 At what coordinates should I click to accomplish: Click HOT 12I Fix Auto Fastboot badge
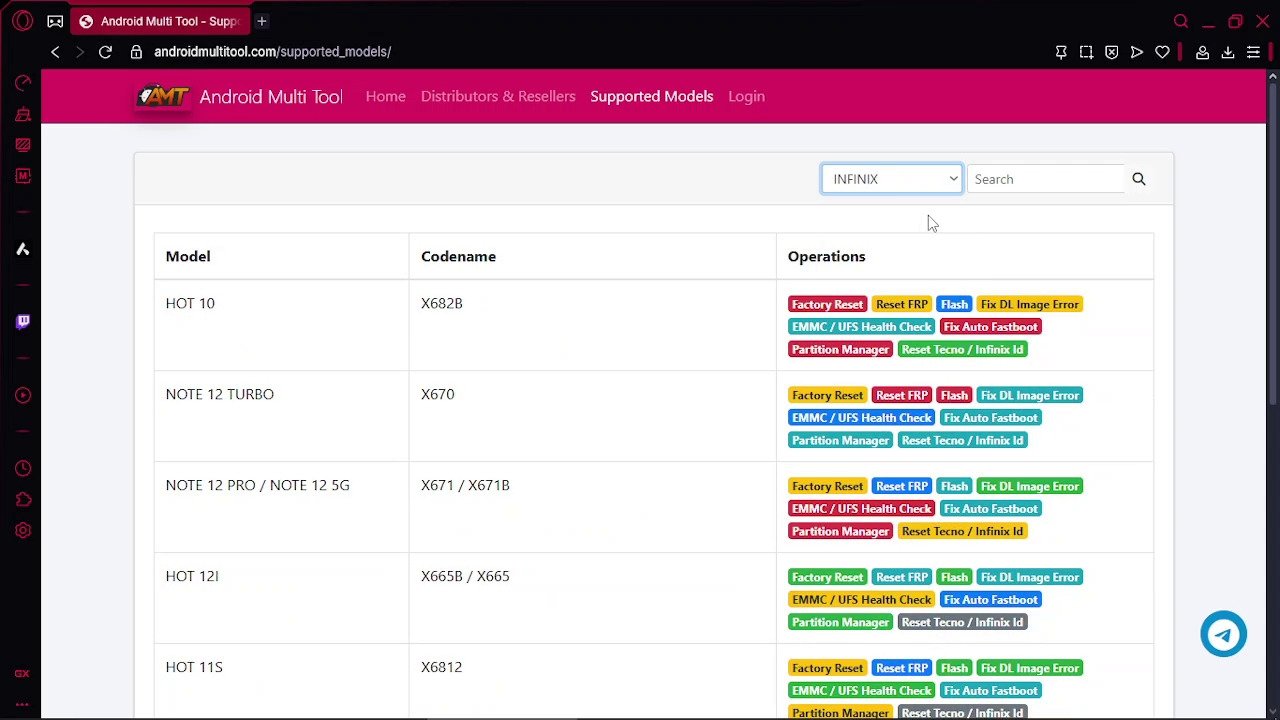tap(990, 599)
